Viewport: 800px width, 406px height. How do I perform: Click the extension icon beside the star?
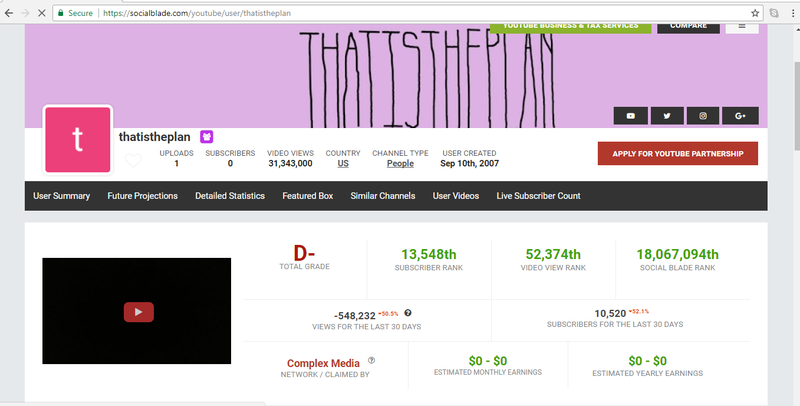click(774, 13)
